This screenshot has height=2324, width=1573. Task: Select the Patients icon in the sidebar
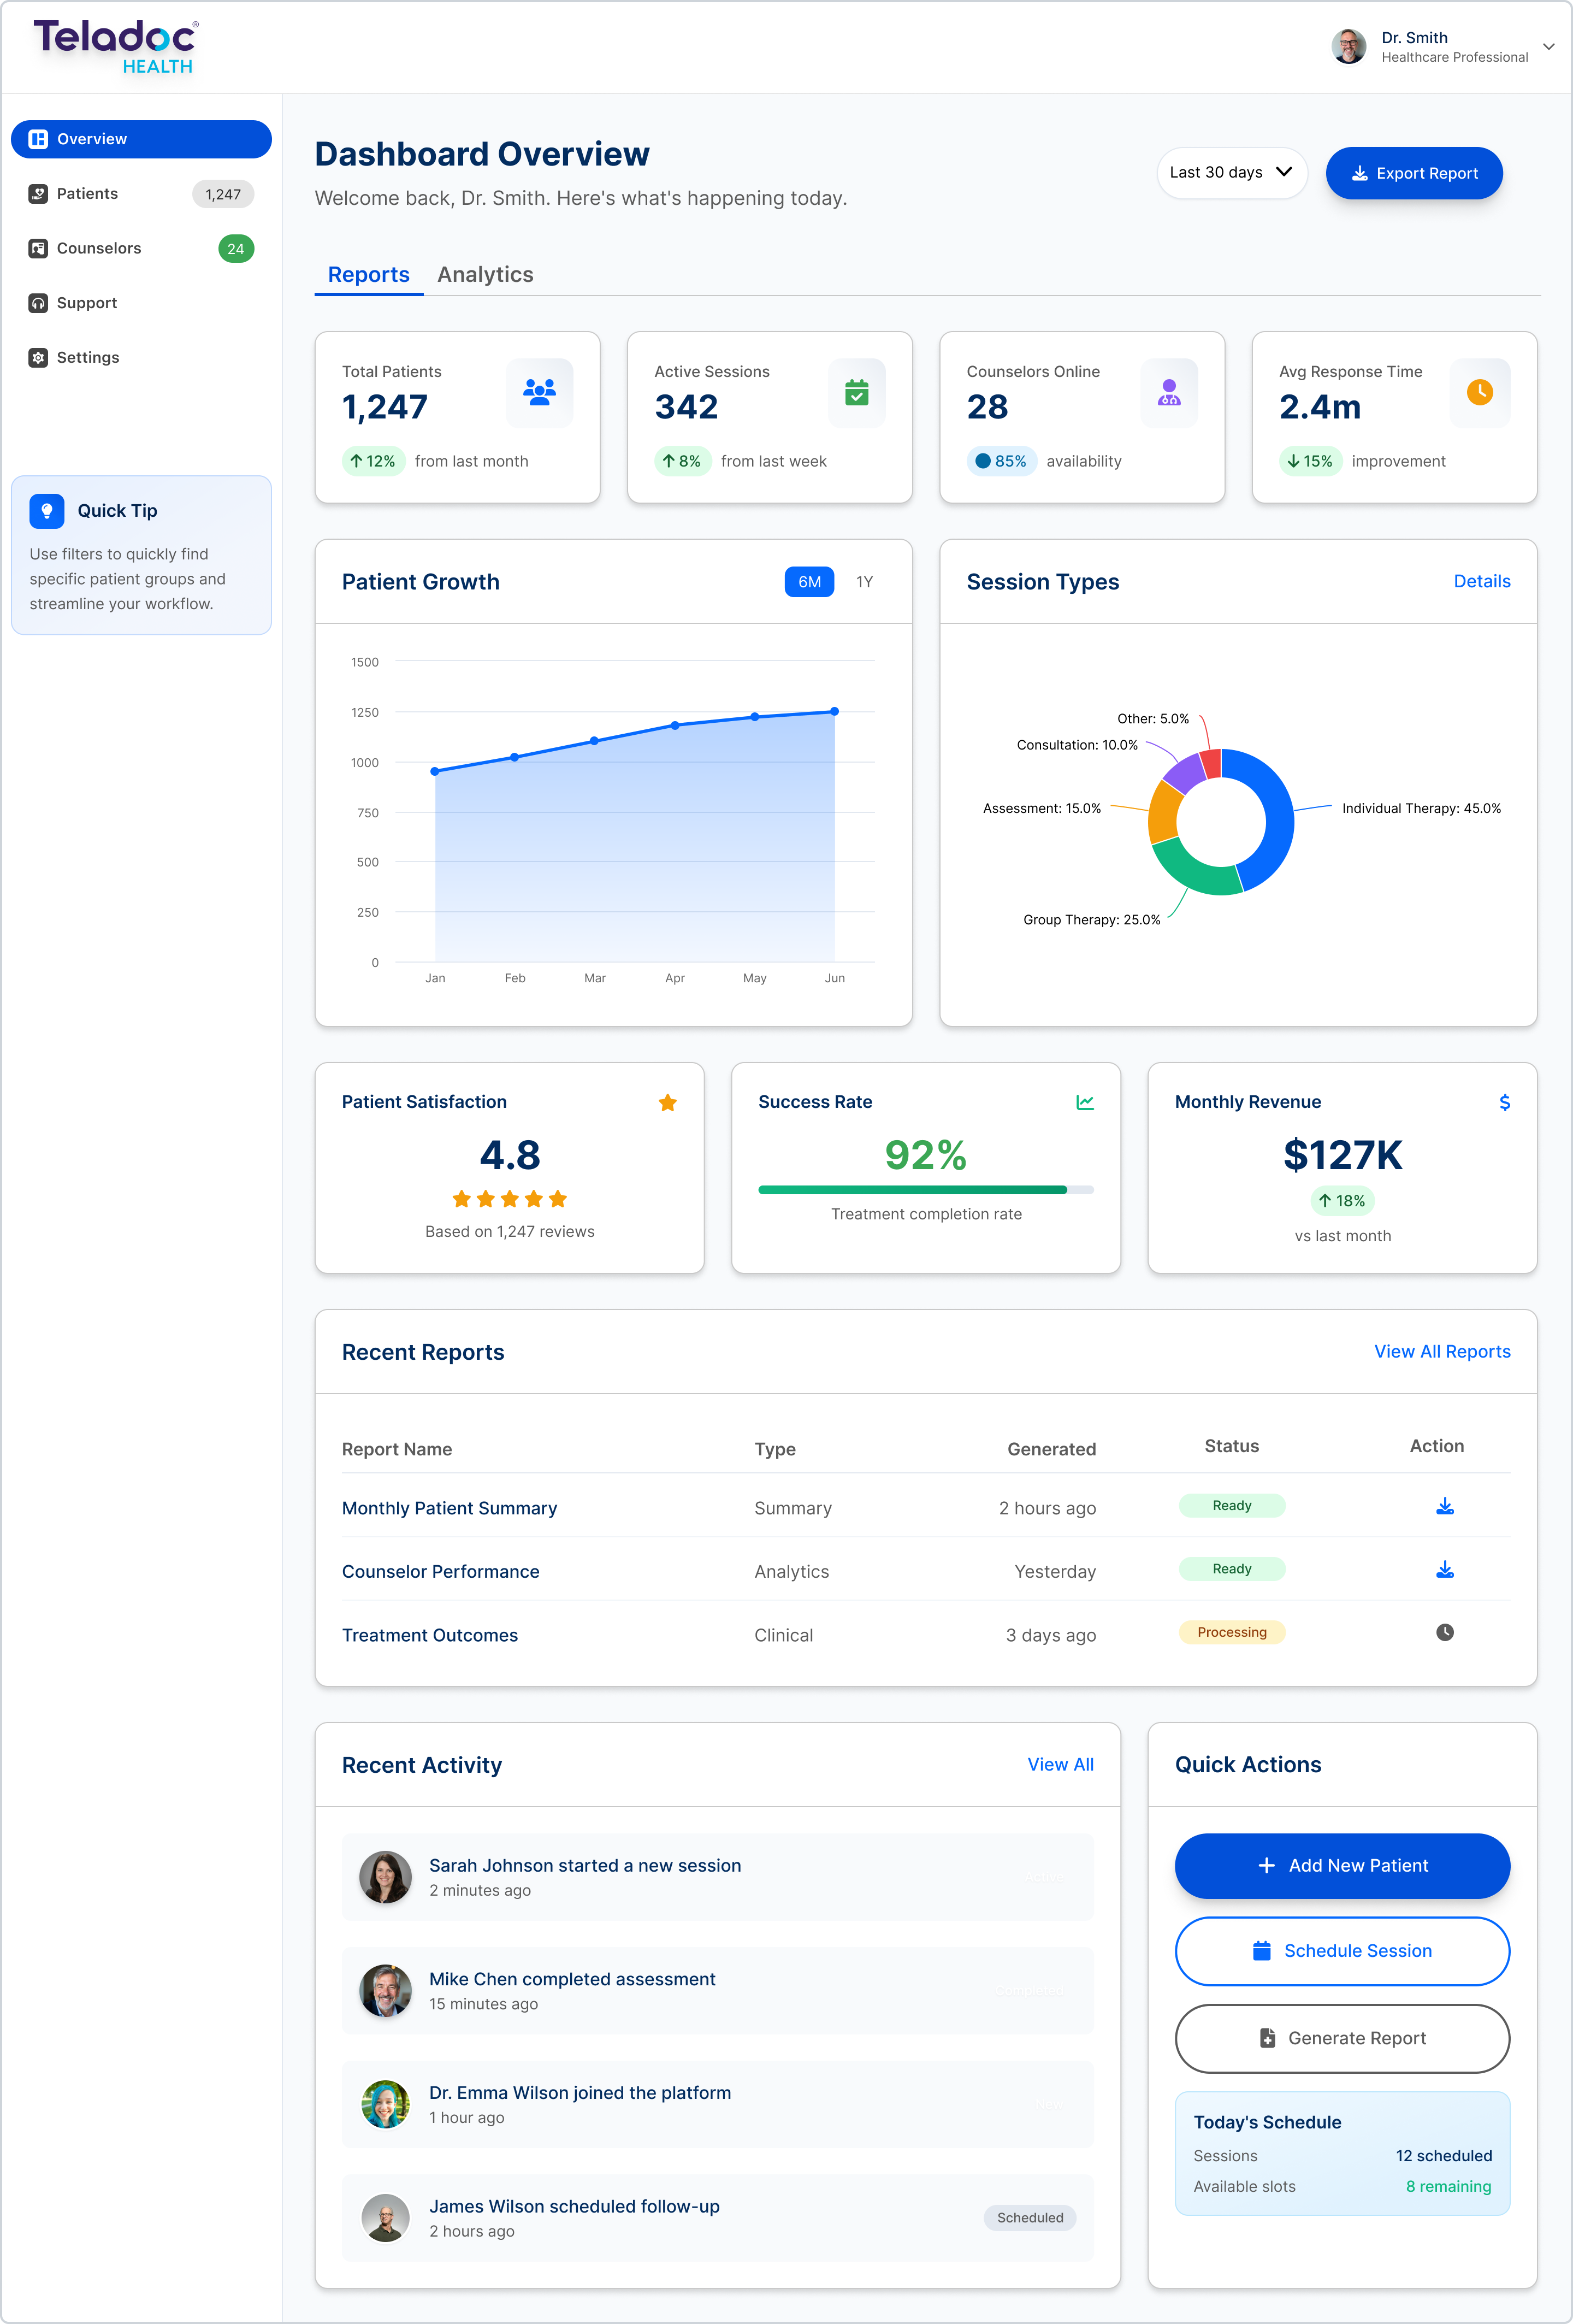[37, 193]
